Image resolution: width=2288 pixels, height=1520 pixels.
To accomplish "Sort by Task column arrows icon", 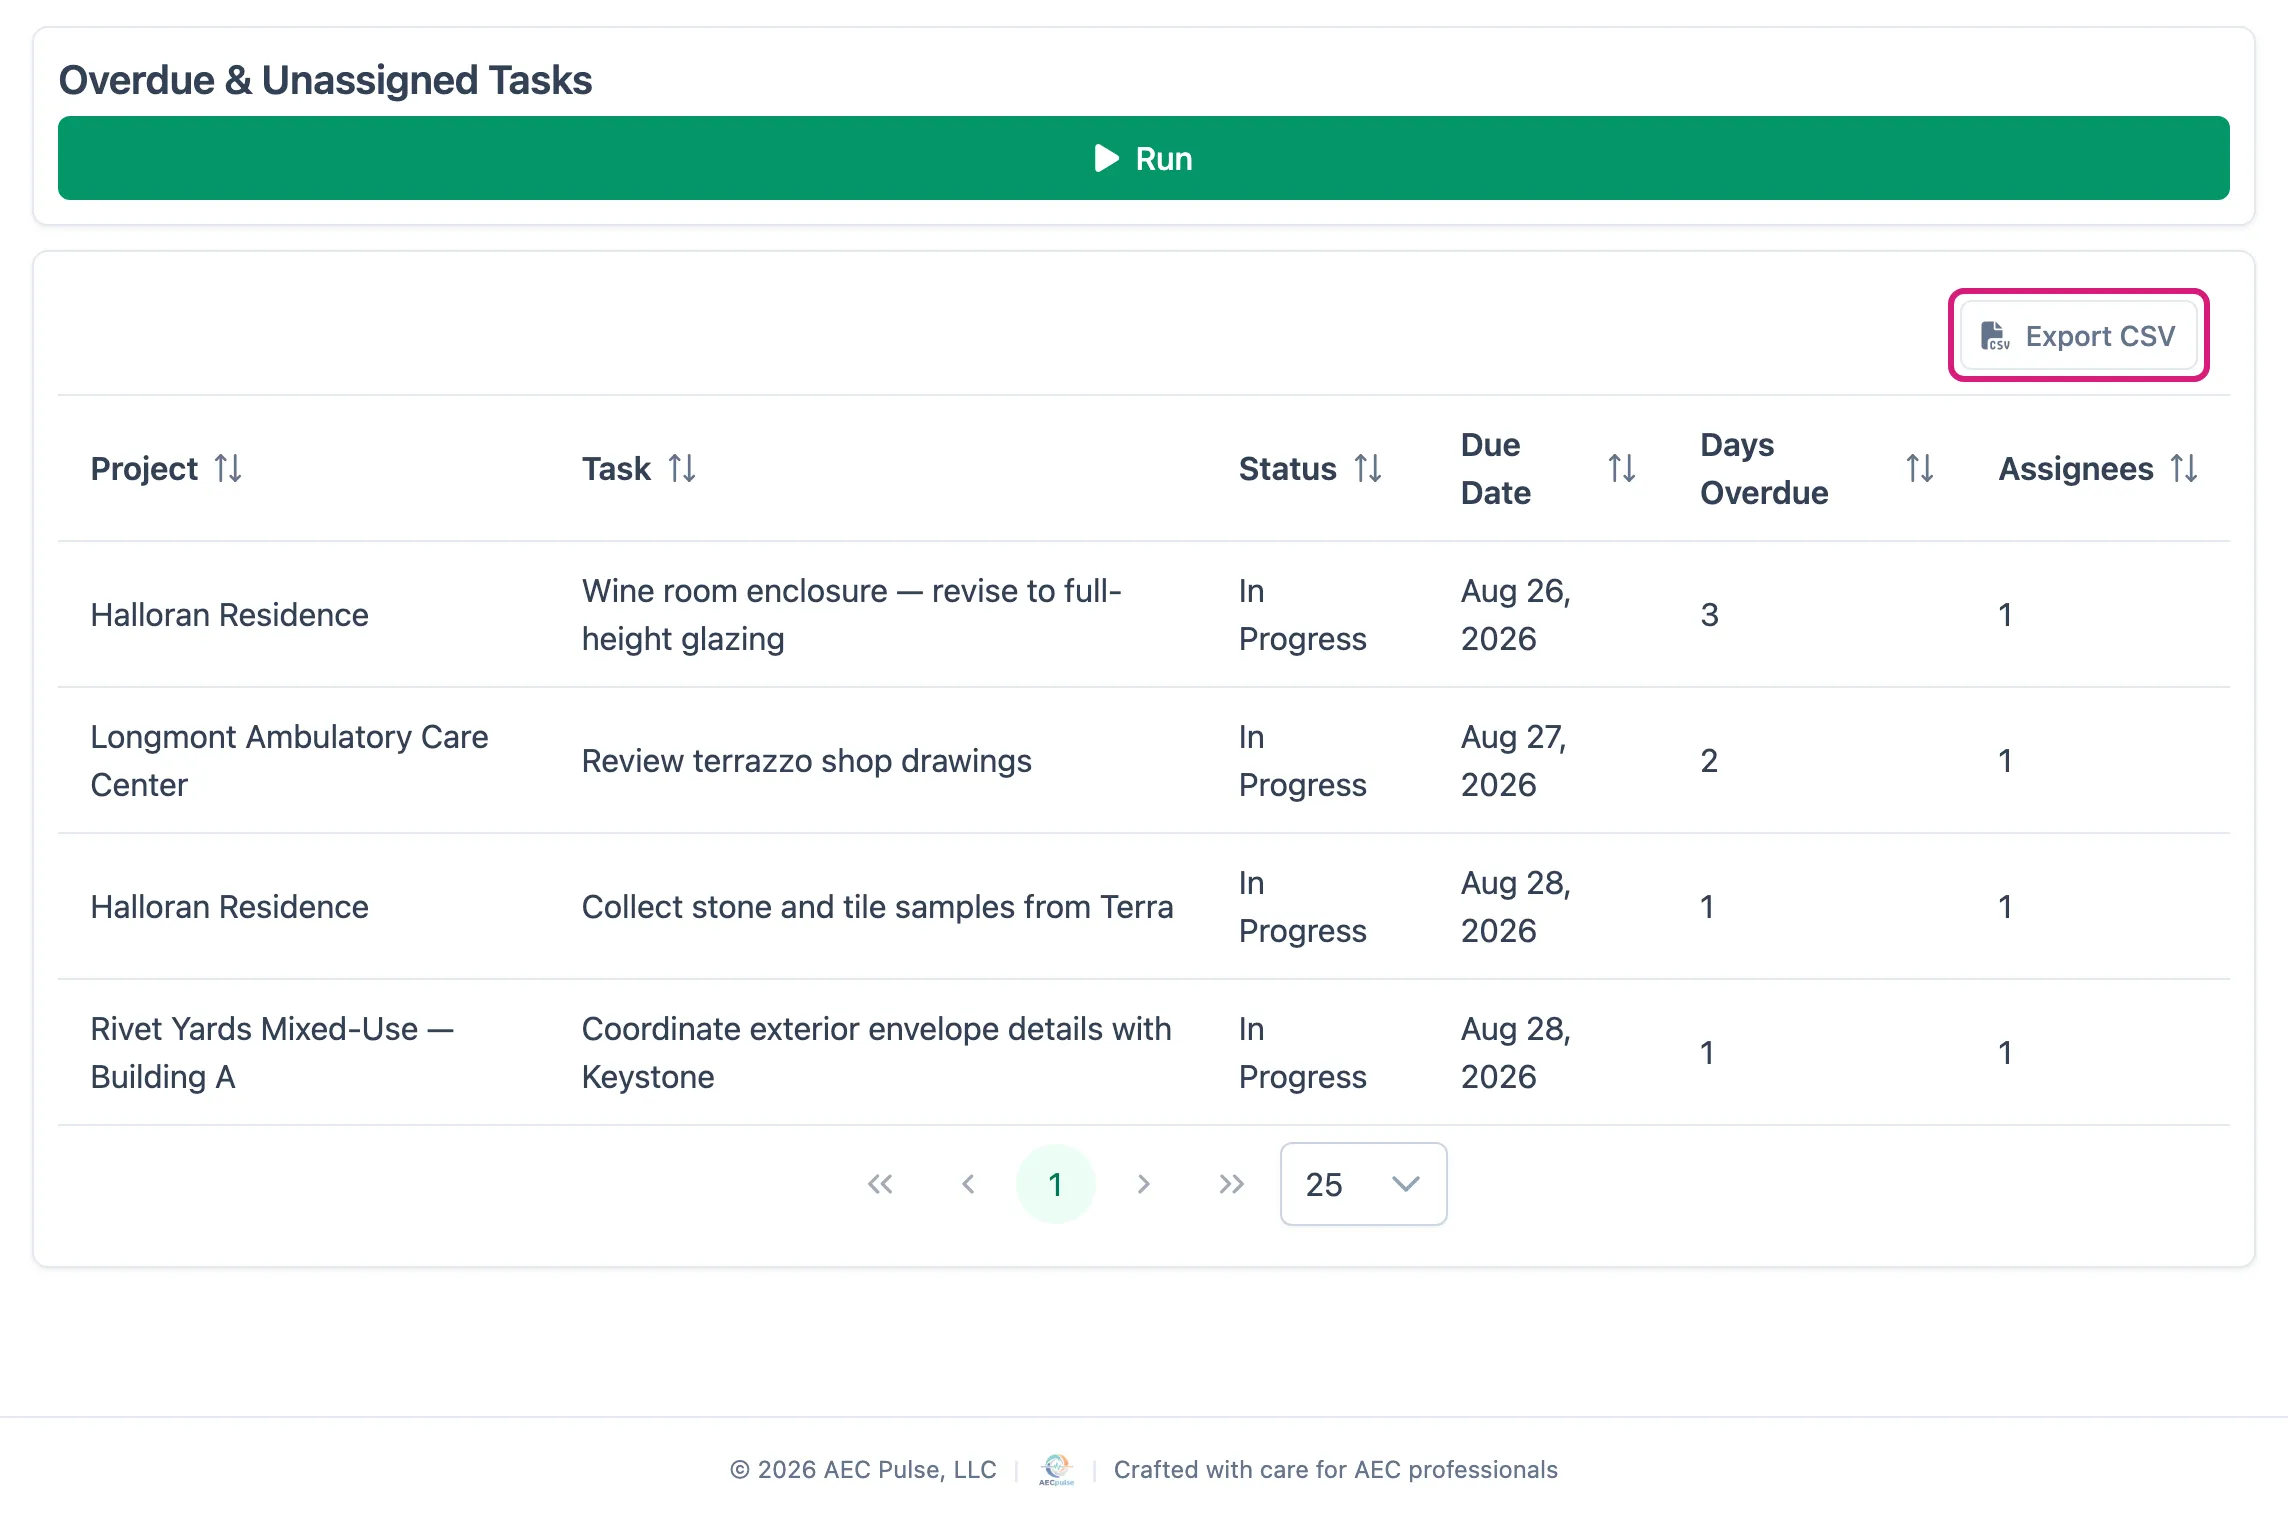I will [x=682, y=468].
